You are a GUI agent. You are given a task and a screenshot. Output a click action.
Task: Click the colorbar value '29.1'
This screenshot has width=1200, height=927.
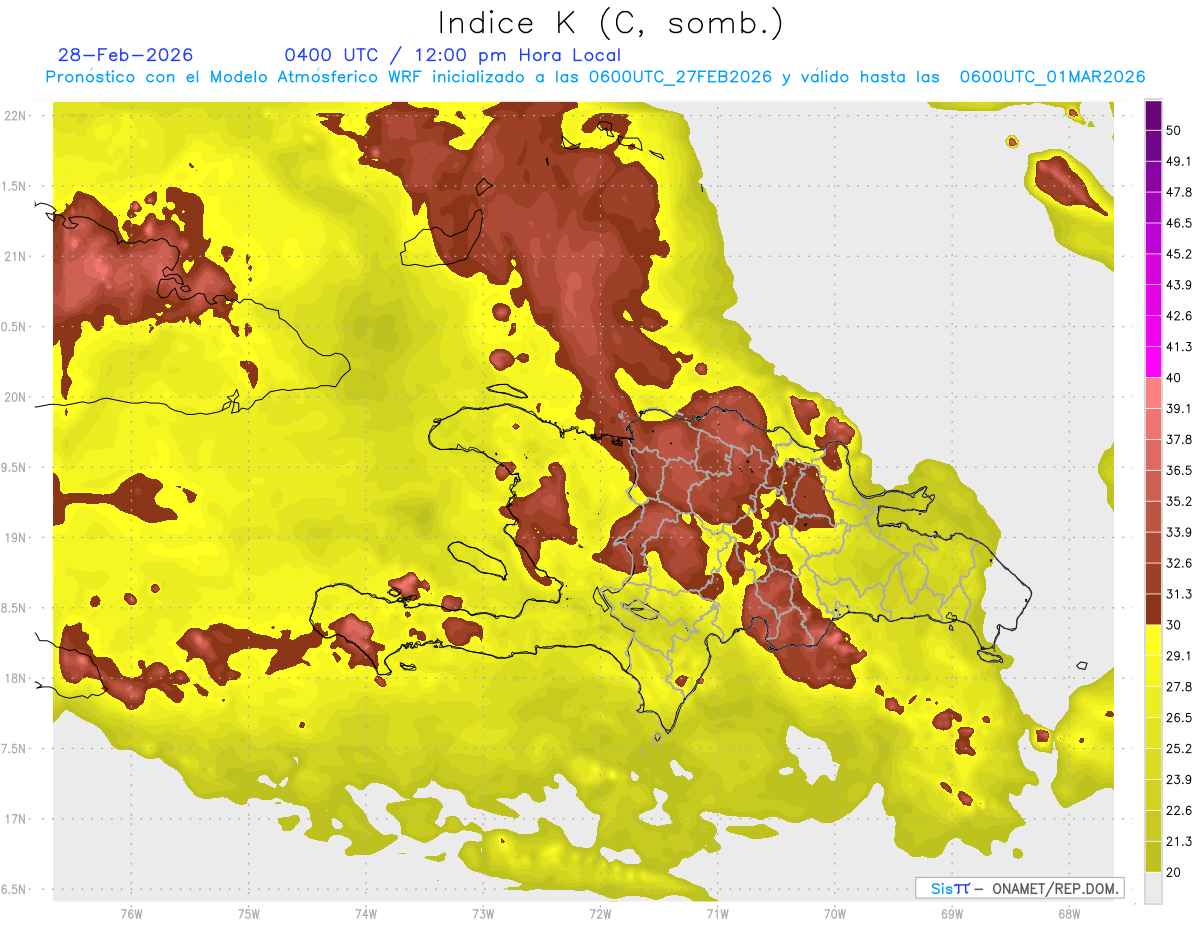tap(1179, 656)
